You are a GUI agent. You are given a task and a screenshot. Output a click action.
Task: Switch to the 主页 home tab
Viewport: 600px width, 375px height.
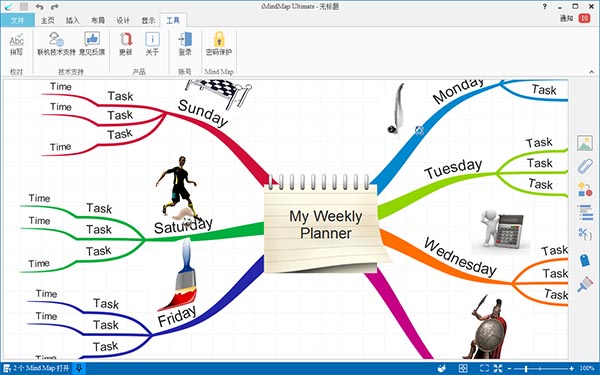click(47, 20)
